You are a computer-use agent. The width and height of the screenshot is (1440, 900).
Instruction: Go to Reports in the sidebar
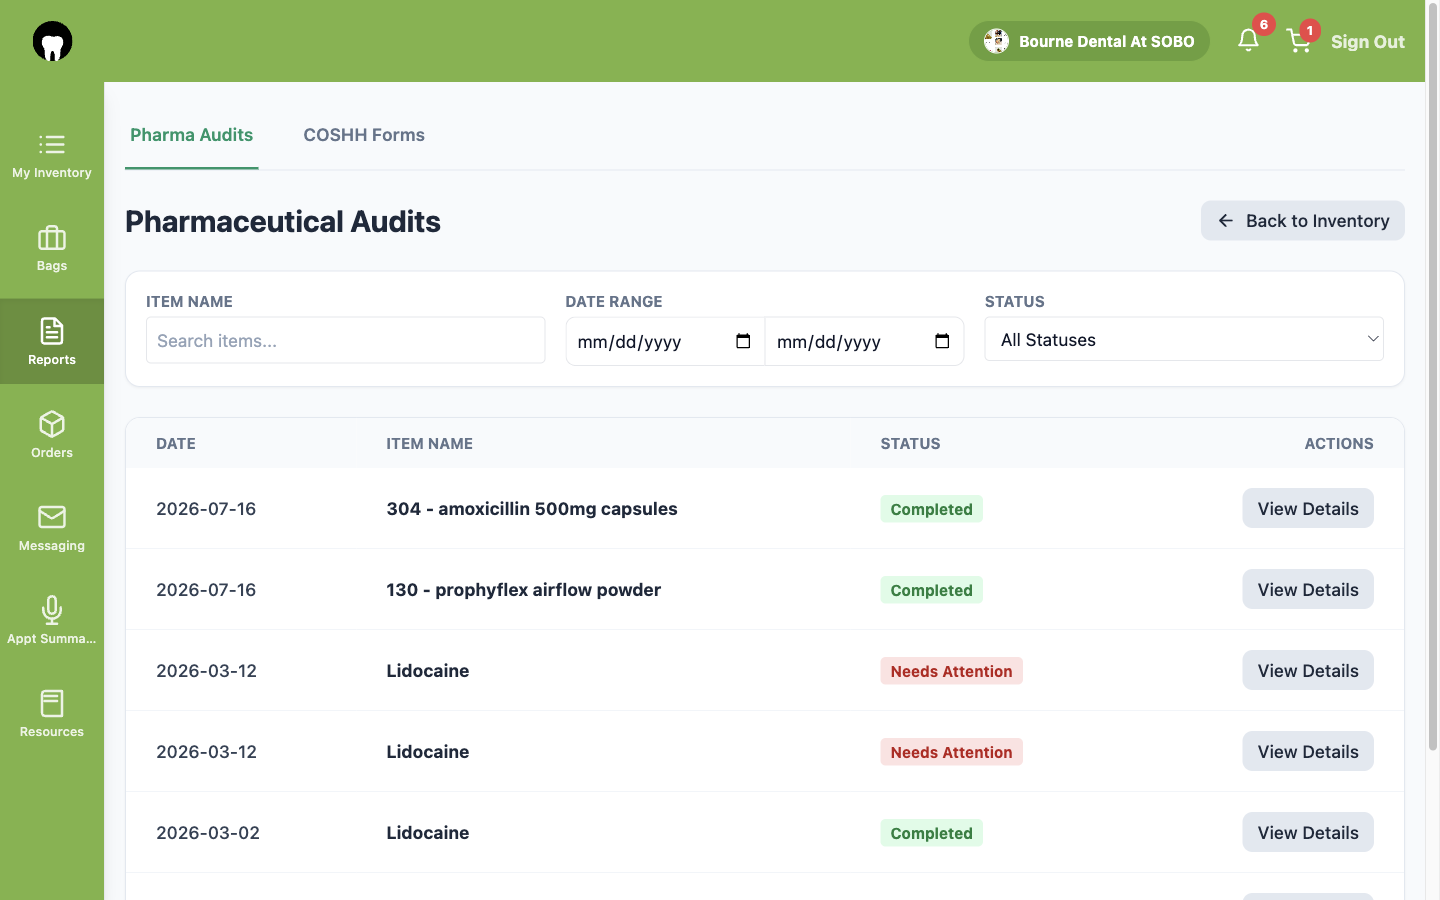[x=52, y=342]
